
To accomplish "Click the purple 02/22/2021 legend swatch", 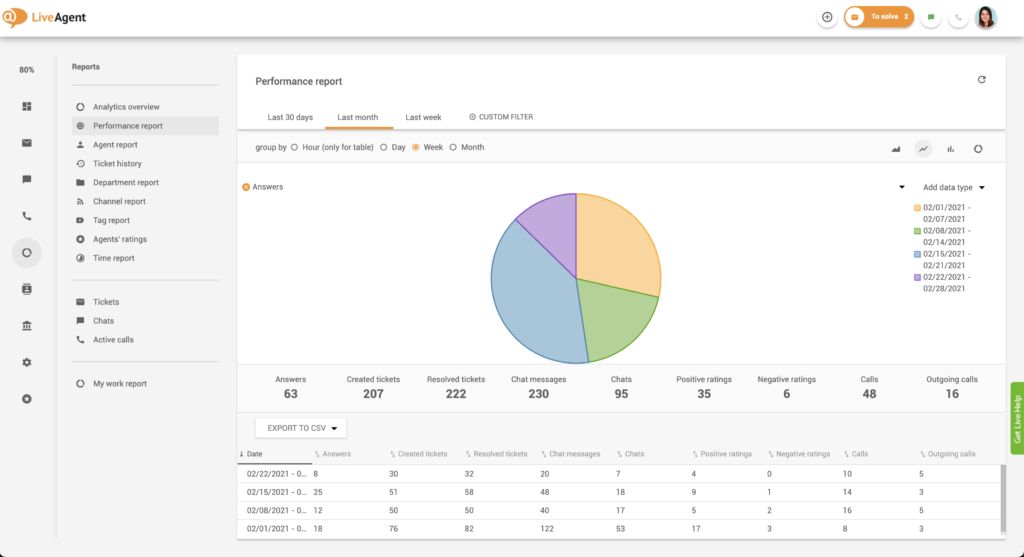I will 917,277.
